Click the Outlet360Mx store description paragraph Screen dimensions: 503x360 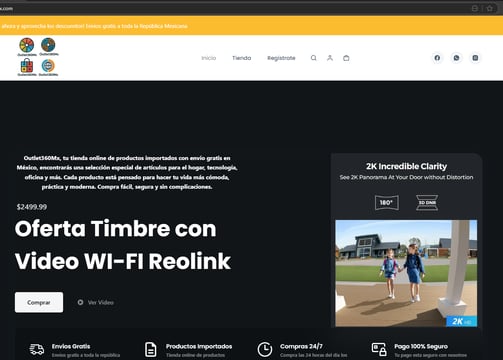[127, 172]
